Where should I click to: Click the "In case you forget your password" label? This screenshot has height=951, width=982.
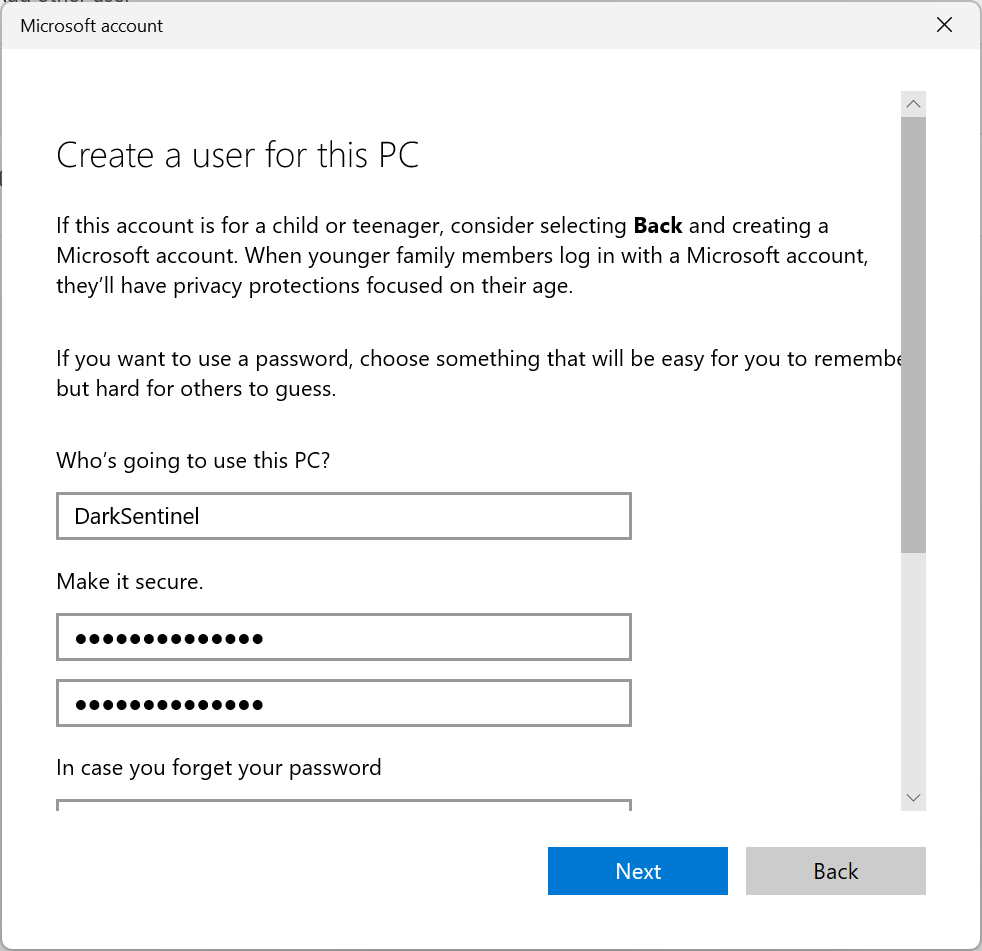point(219,768)
